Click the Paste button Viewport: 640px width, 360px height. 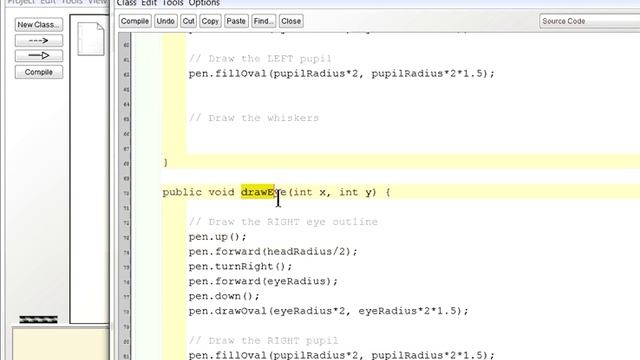click(x=236, y=21)
